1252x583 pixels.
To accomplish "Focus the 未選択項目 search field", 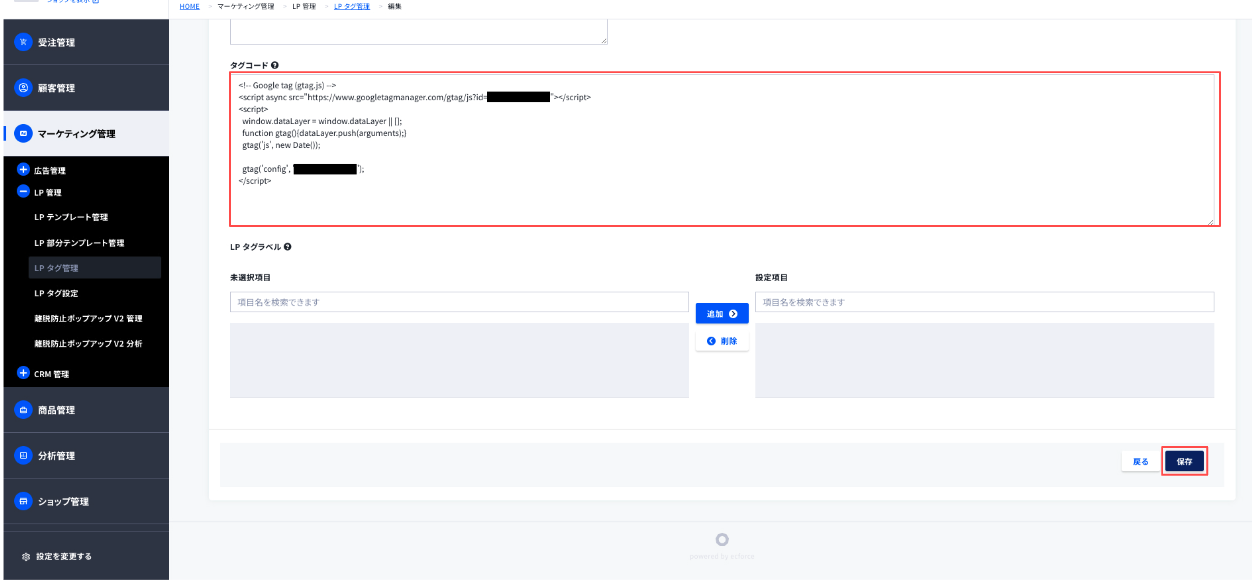I will (459, 302).
